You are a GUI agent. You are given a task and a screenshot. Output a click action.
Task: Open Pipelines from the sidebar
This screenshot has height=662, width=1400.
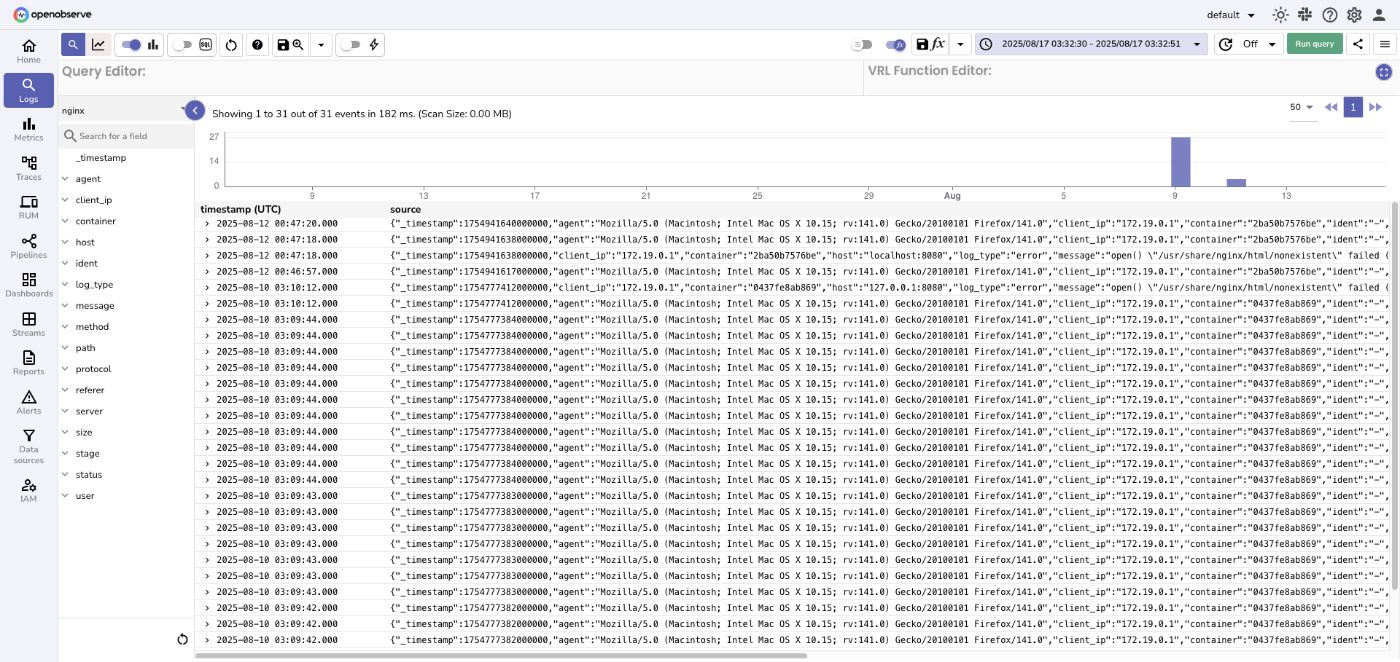(x=28, y=246)
